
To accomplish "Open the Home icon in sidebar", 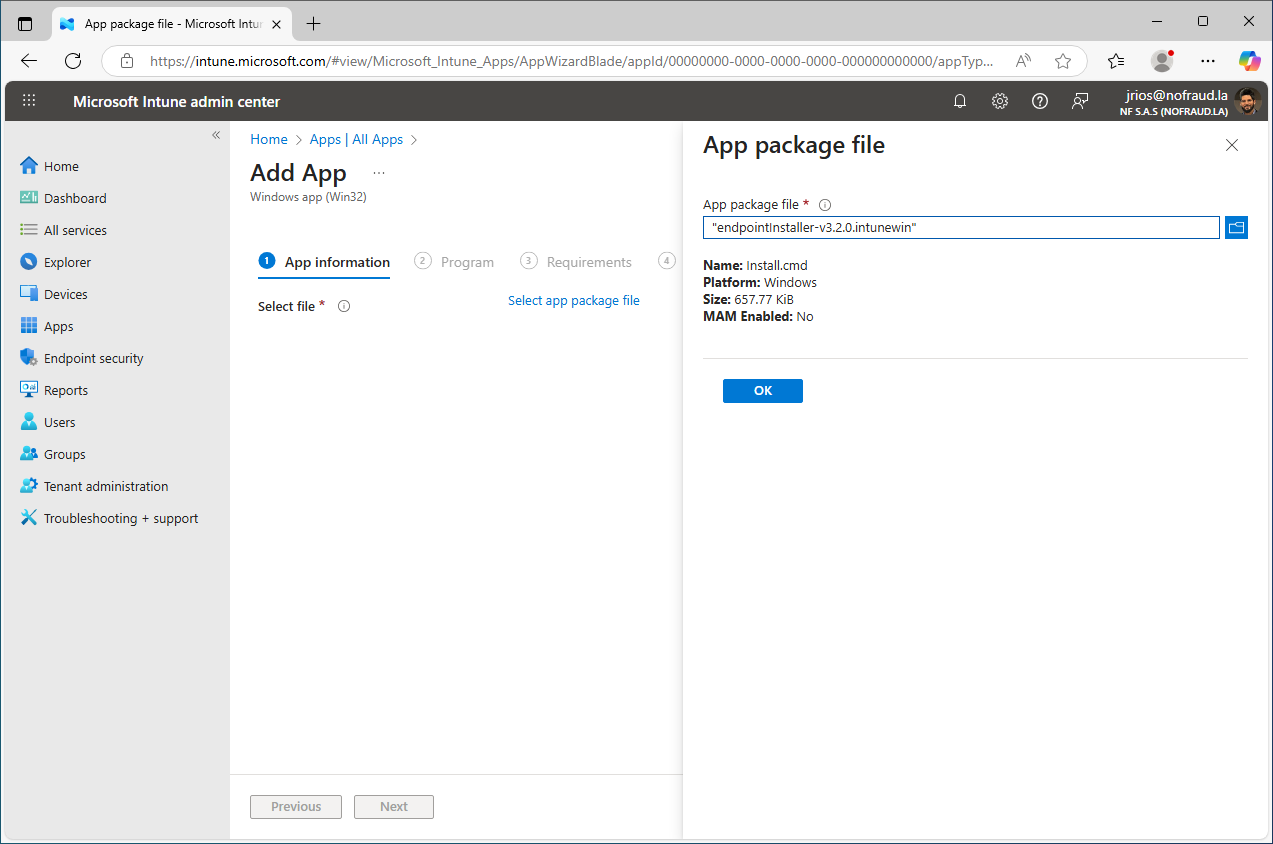I will pyautogui.click(x=28, y=166).
